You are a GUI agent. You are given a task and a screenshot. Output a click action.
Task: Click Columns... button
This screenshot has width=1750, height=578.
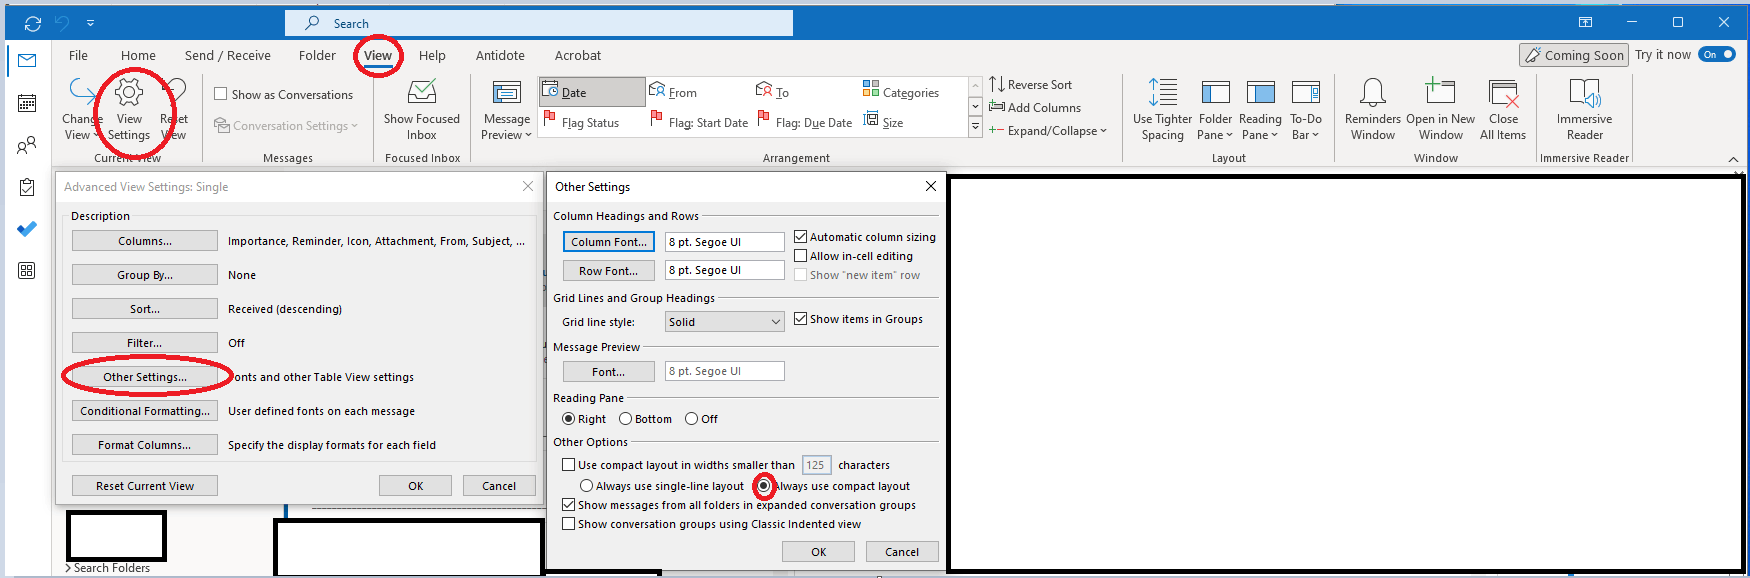[x=145, y=241]
